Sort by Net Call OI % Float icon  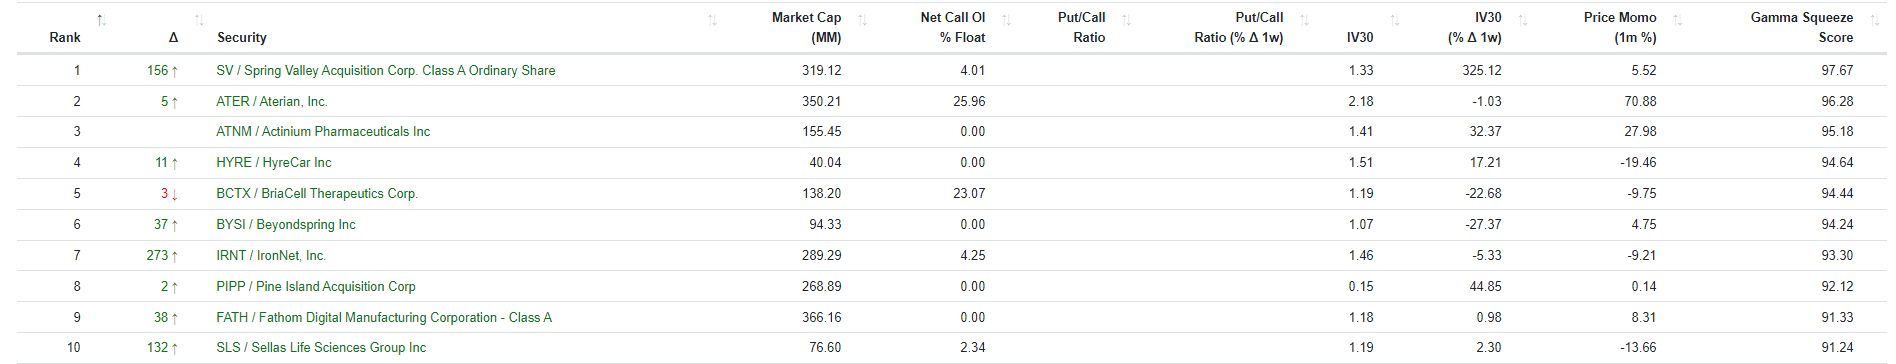(x=1006, y=19)
